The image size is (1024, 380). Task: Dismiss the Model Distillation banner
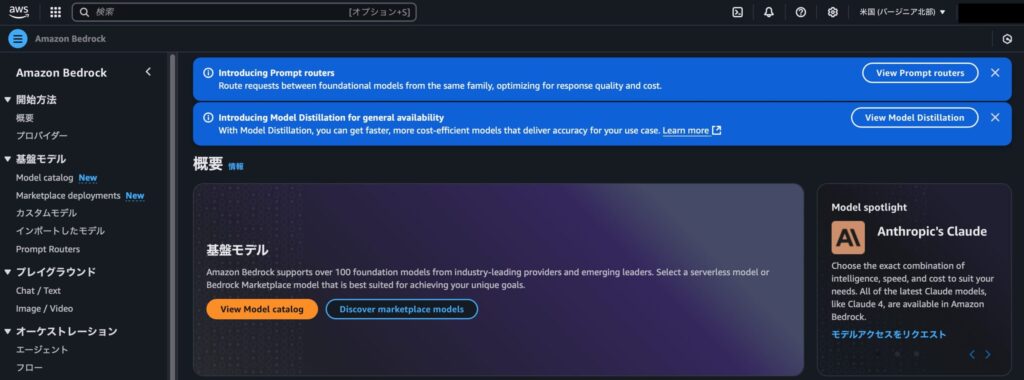995,118
